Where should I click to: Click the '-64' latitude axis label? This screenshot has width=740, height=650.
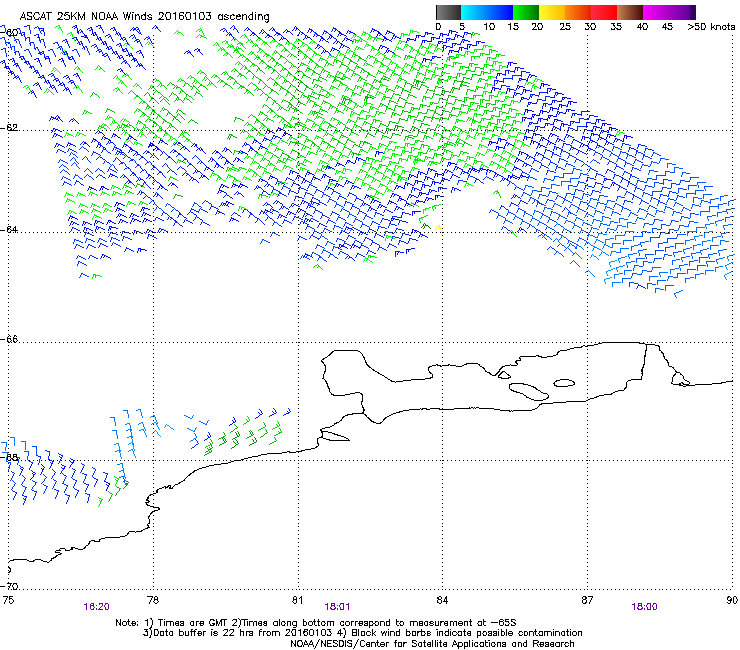click(x=10, y=230)
